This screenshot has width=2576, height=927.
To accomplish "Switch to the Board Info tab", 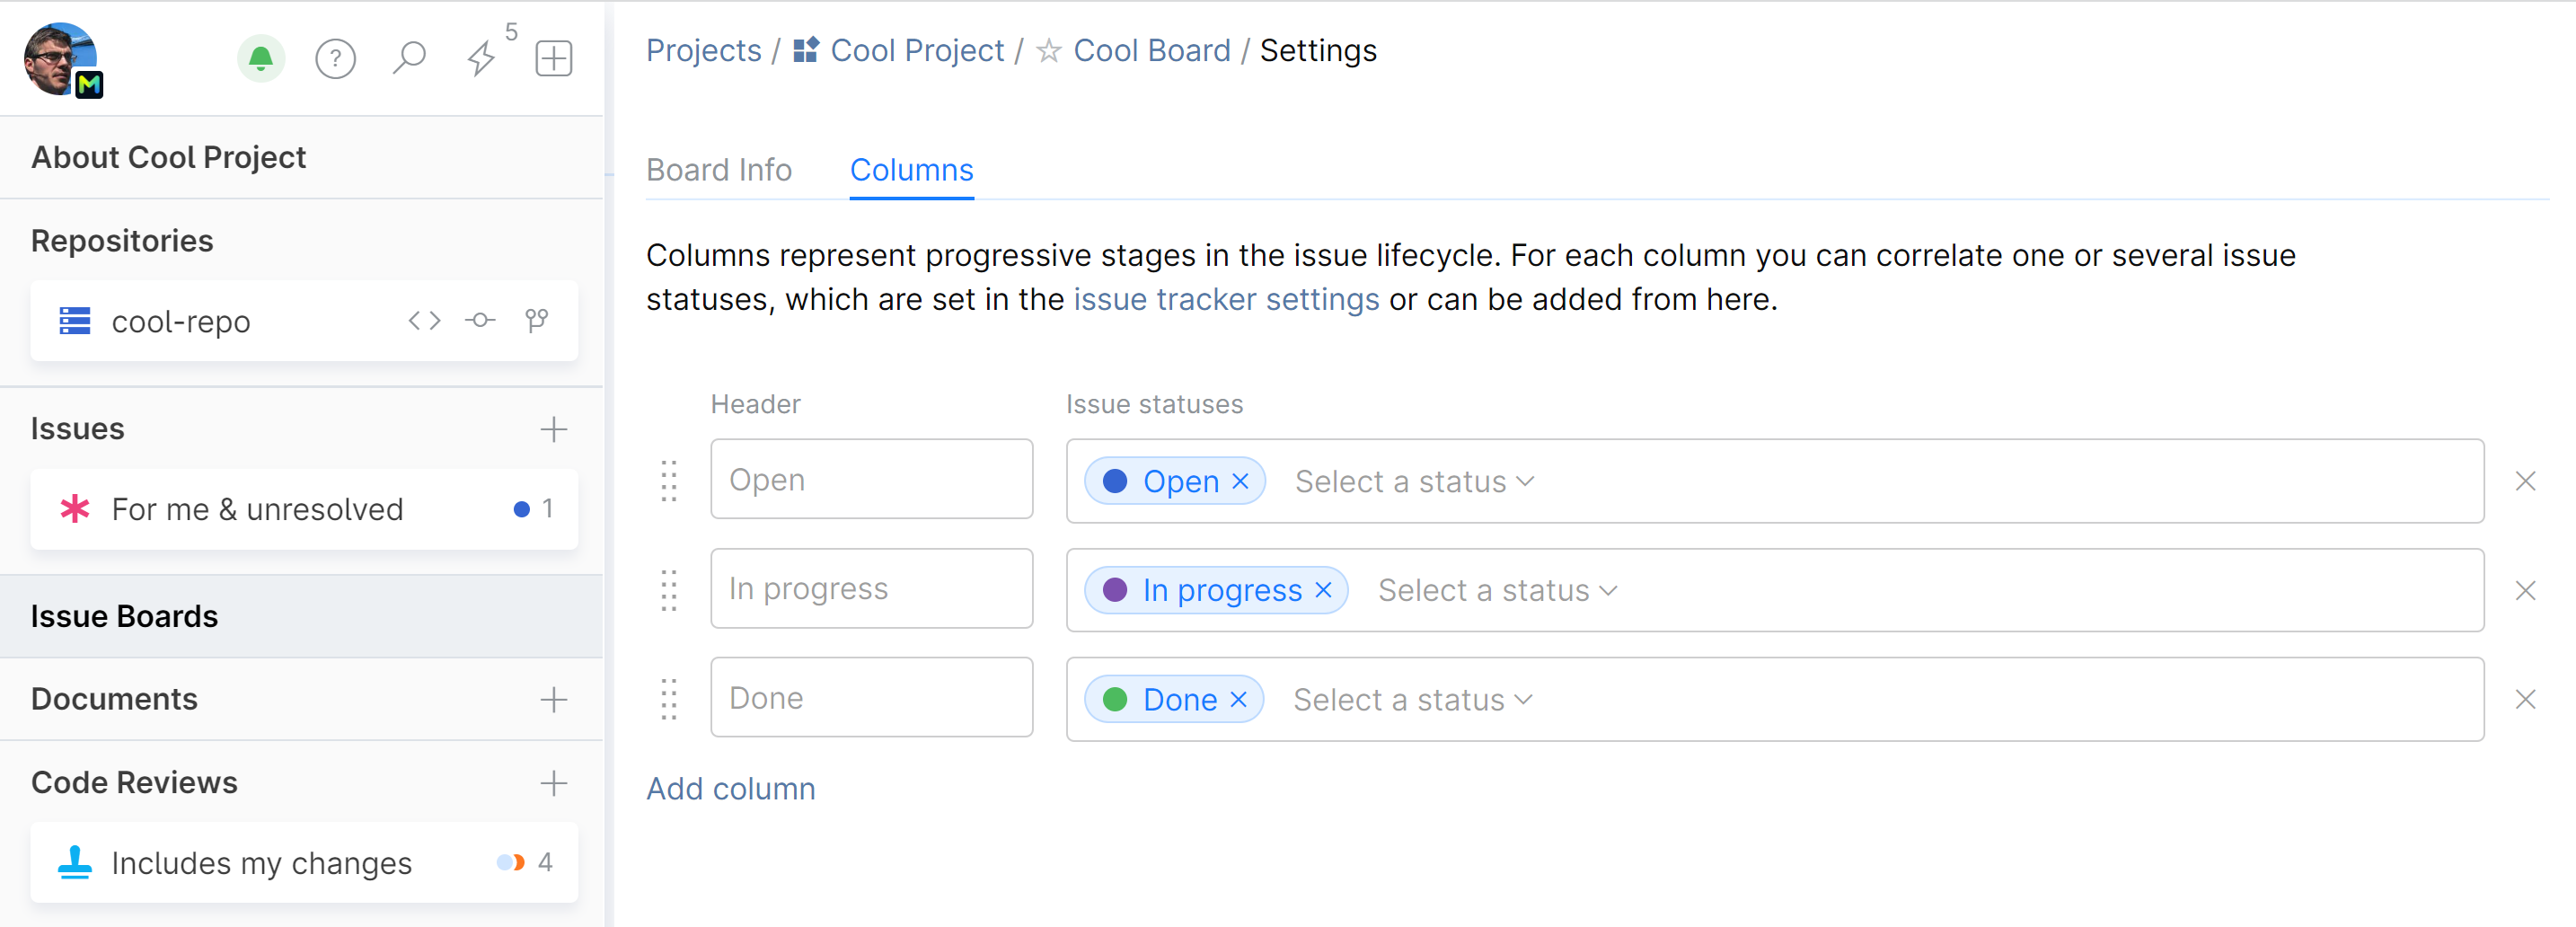I will (719, 170).
